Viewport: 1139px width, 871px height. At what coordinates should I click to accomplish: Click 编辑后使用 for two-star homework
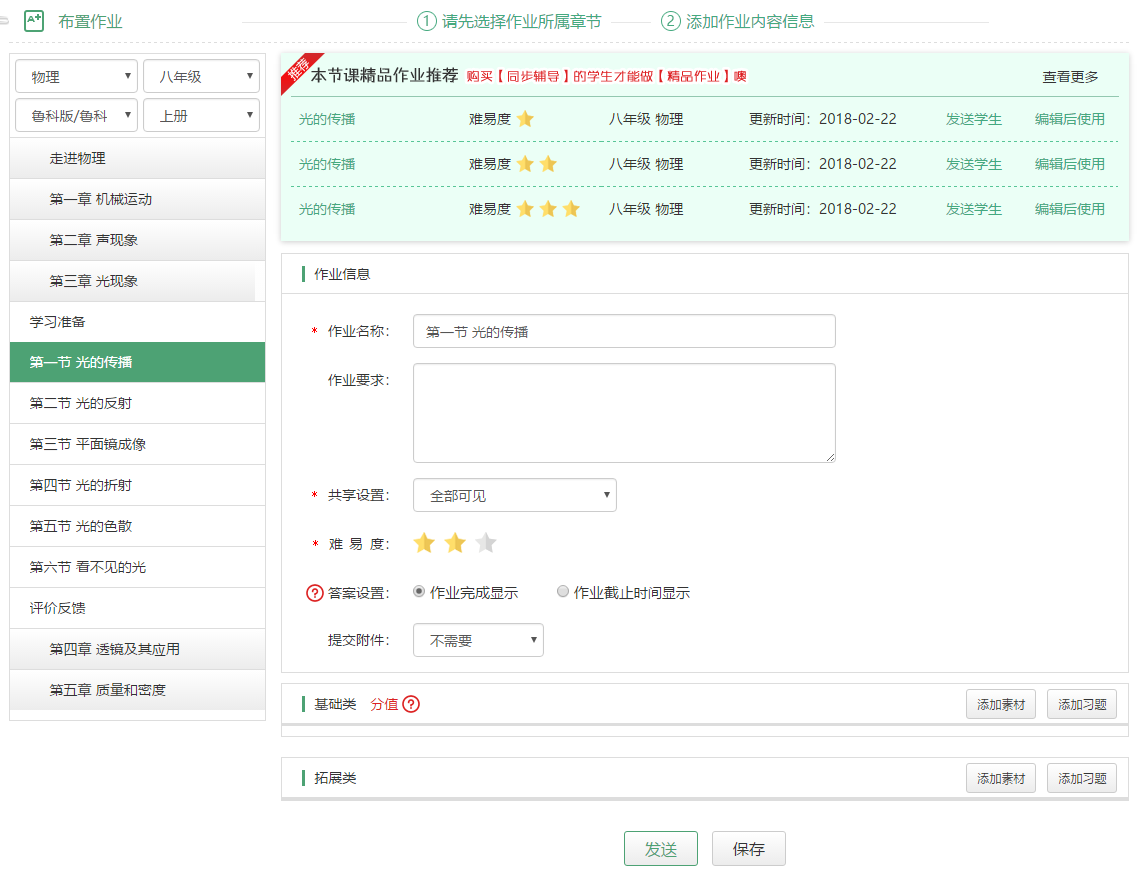(x=1069, y=163)
